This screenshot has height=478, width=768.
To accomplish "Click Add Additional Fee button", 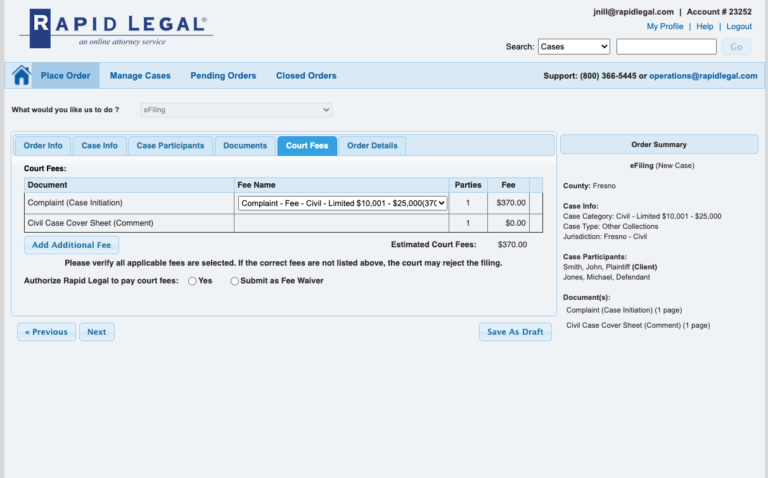I will coord(72,245).
